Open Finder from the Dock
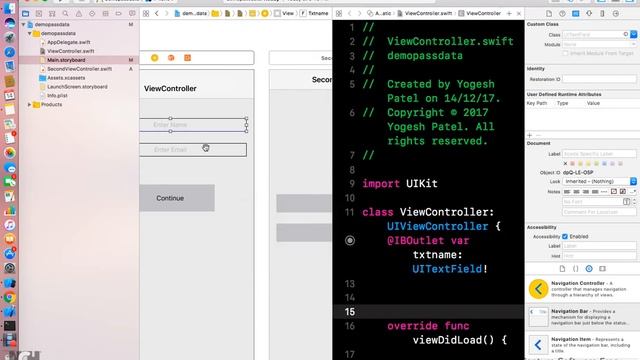 click(10, 9)
